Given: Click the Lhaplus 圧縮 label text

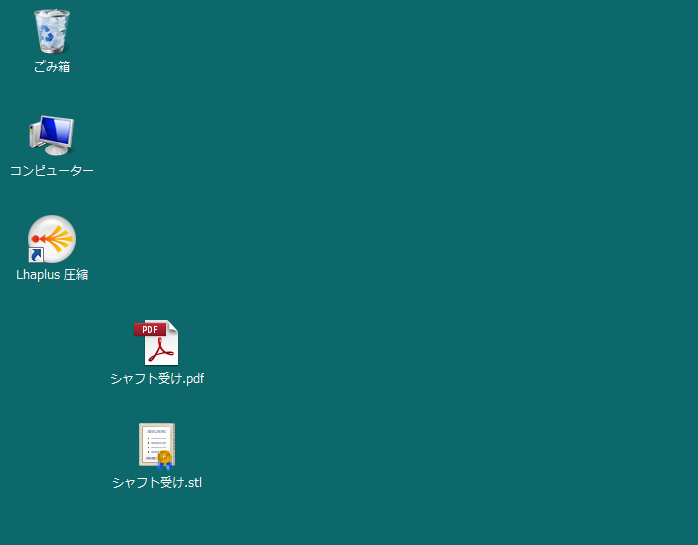Looking at the screenshot, I should tap(52, 275).
